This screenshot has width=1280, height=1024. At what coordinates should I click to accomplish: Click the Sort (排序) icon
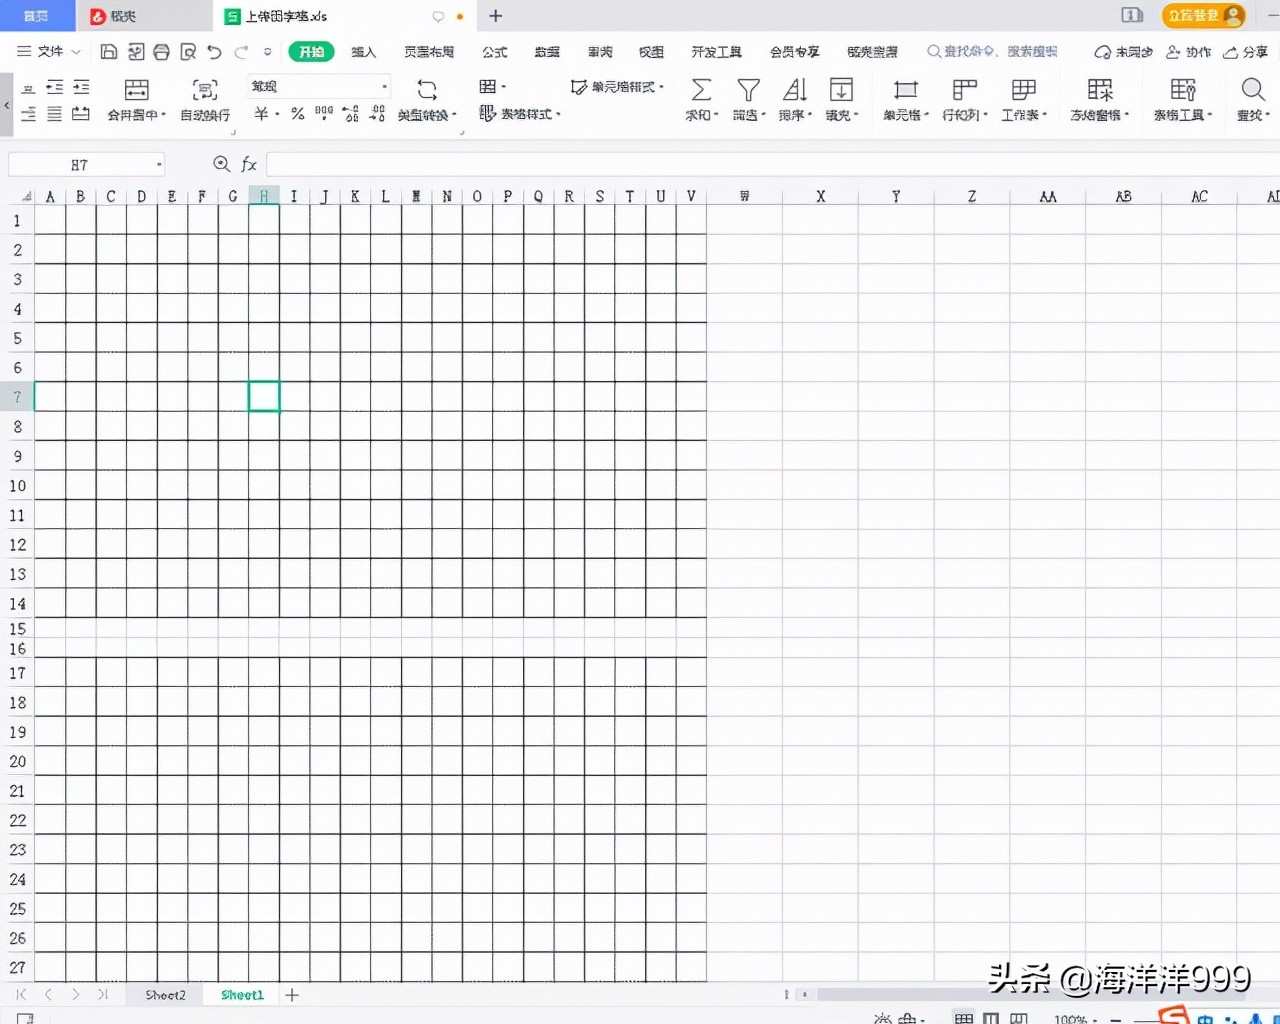pyautogui.click(x=795, y=90)
